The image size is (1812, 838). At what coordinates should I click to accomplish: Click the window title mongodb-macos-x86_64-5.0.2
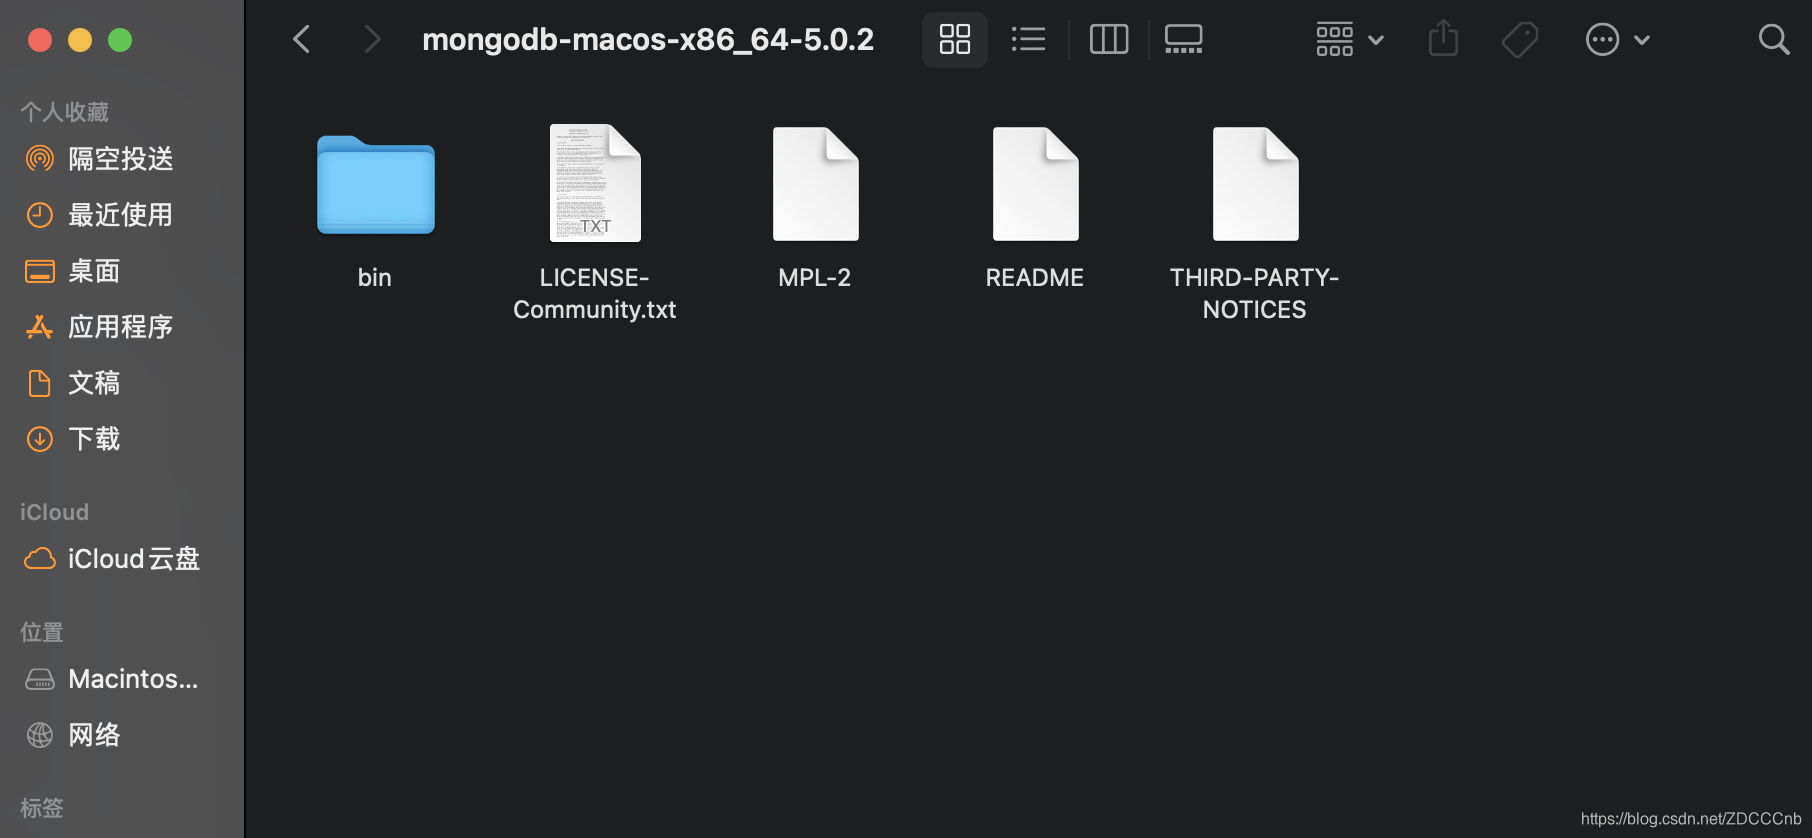tap(648, 40)
